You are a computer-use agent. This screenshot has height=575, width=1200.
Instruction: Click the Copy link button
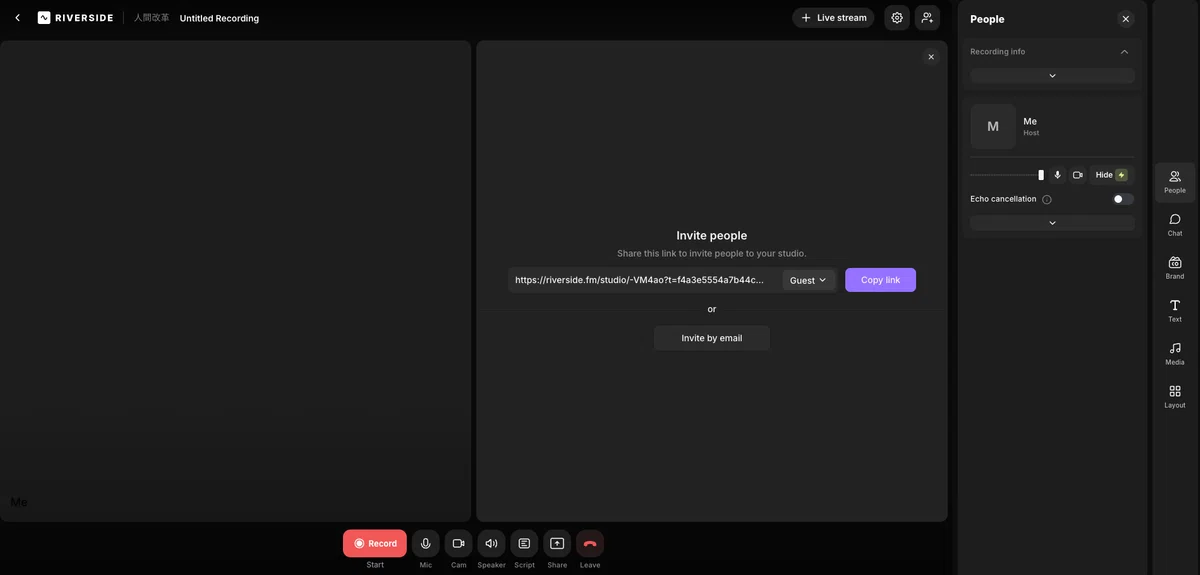pos(880,280)
